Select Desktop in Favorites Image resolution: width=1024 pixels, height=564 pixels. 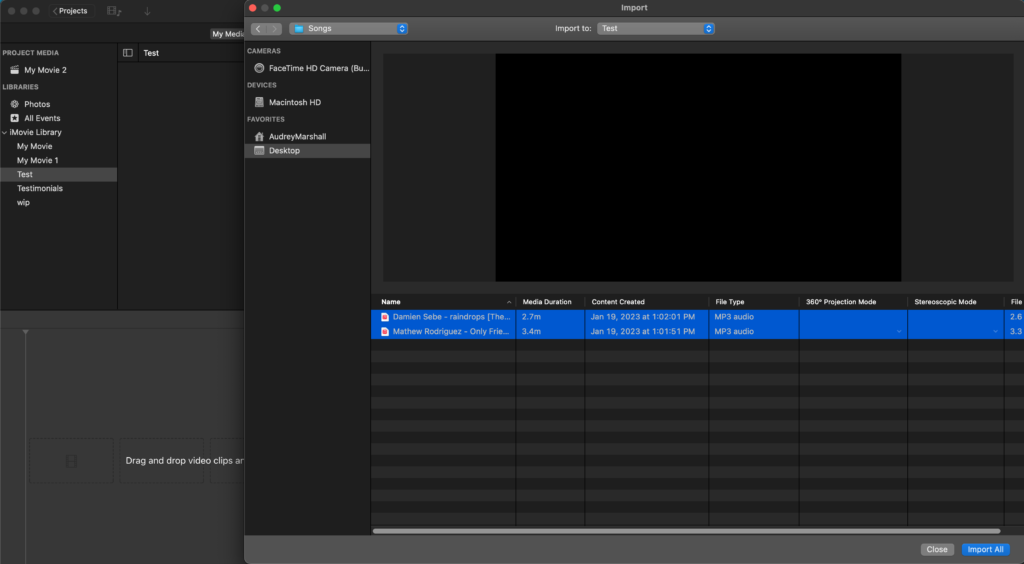pos(307,151)
